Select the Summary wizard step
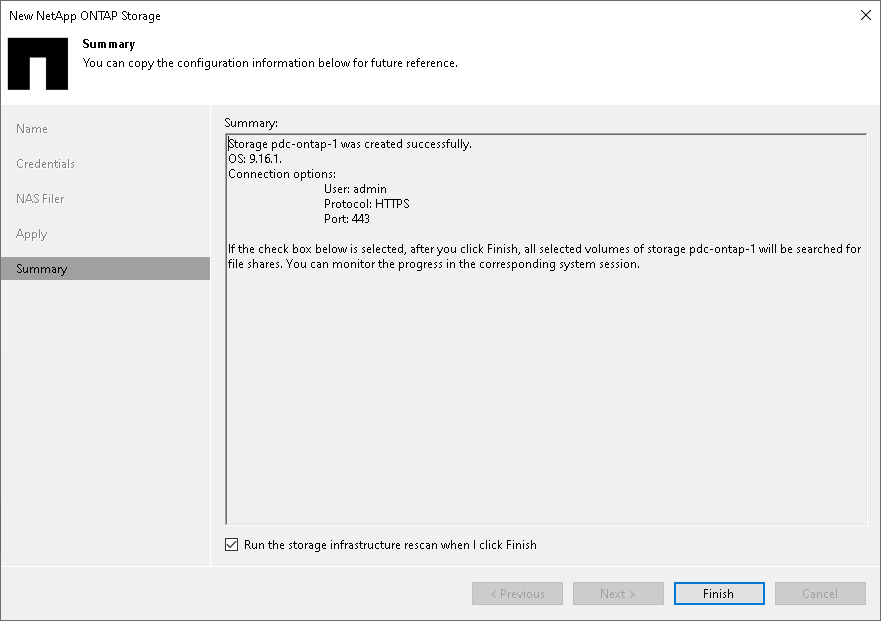The image size is (881, 621). coord(105,269)
